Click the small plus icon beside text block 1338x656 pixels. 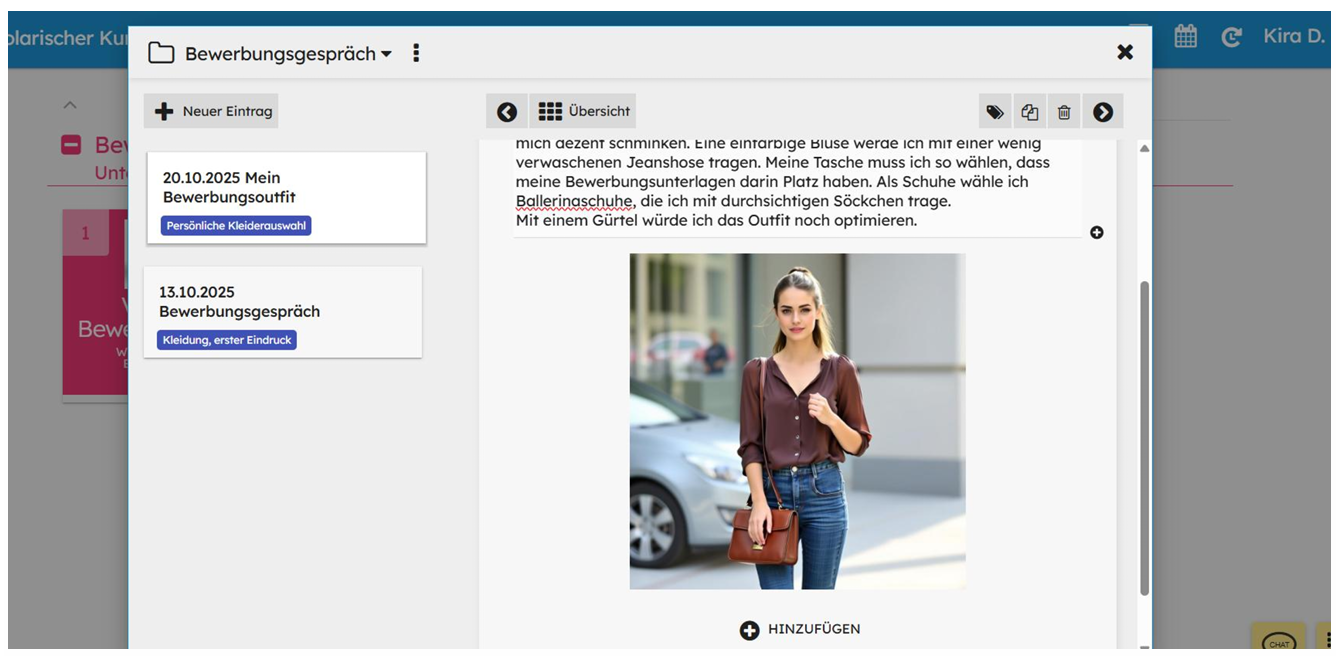1097,233
